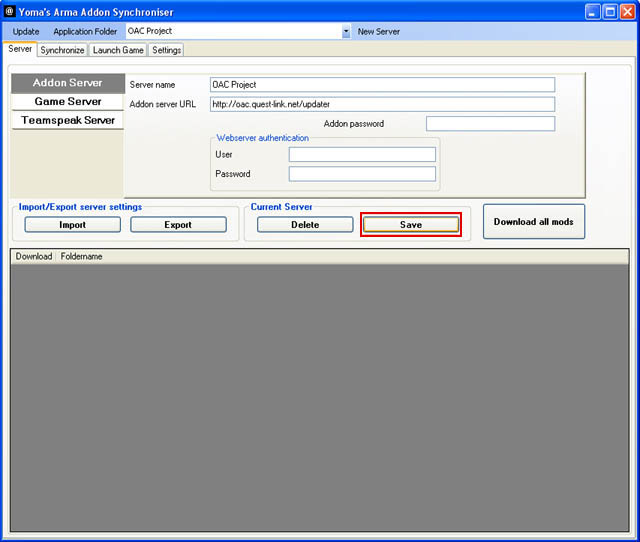Switch to the Synchronize tab
640x542 pixels.
[62, 50]
